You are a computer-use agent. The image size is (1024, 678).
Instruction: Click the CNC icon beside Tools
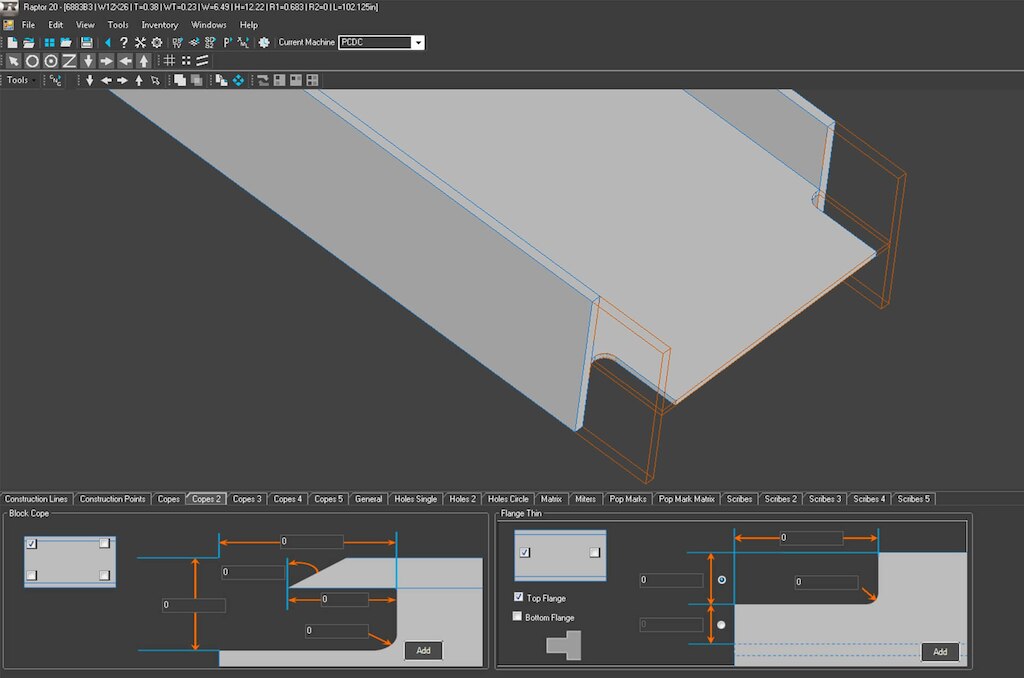tap(54, 79)
